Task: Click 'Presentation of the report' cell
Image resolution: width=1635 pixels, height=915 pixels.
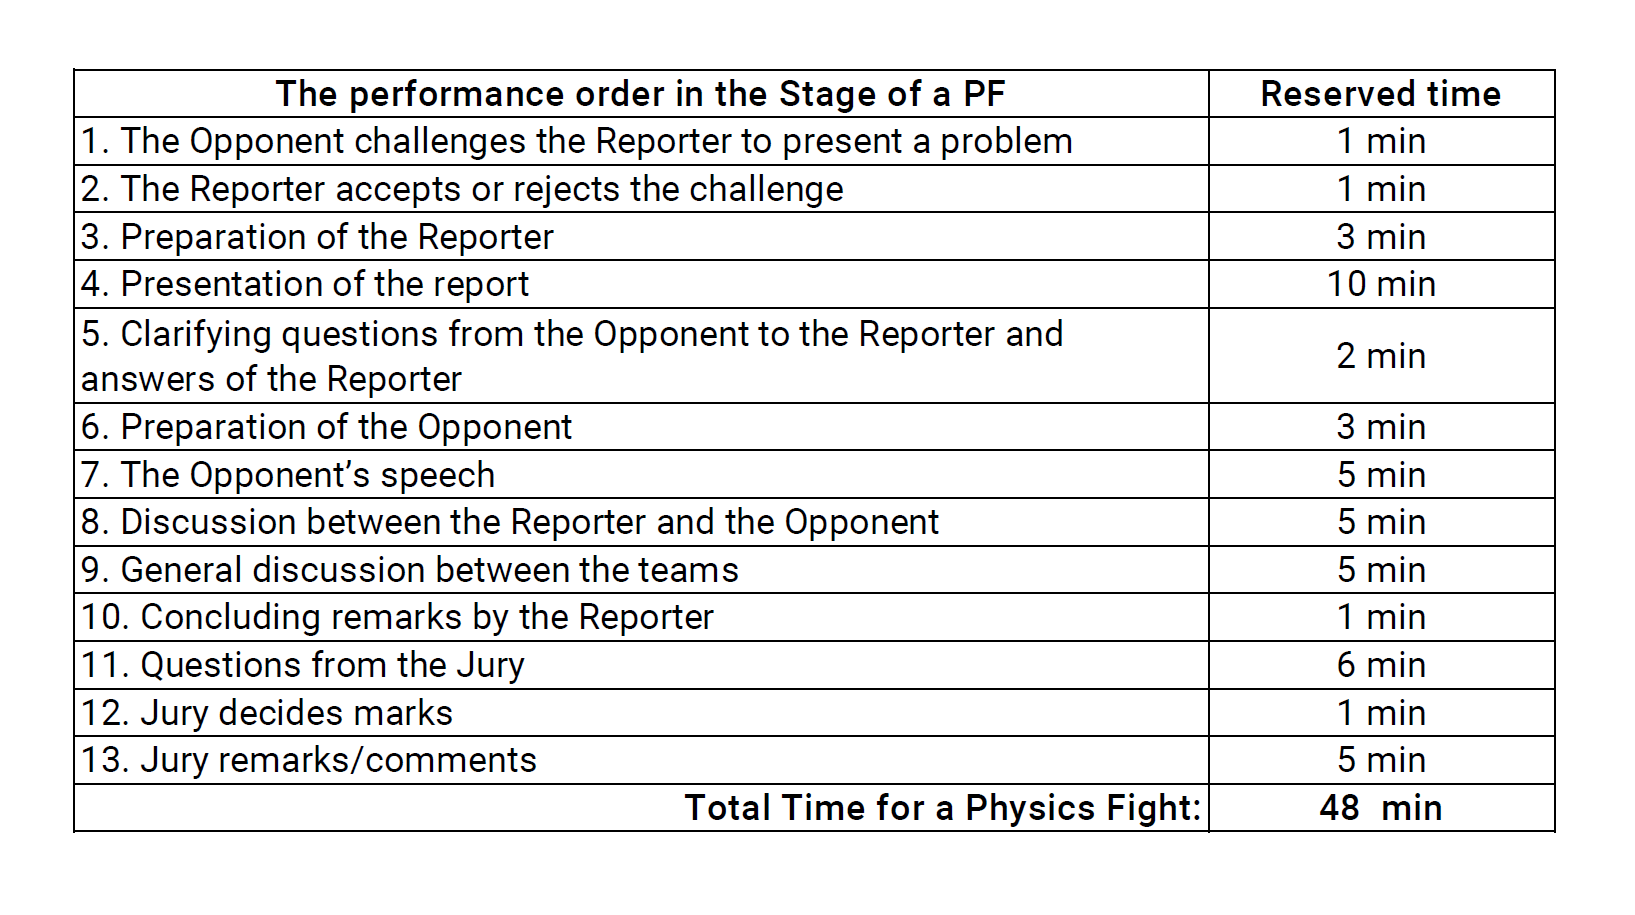Action: click(x=641, y=284)
